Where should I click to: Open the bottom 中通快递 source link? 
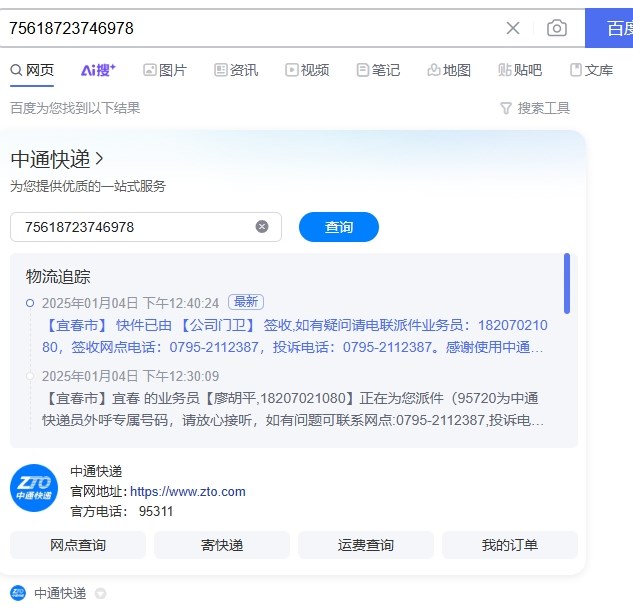pyautogui.click(x=60, y=593)
